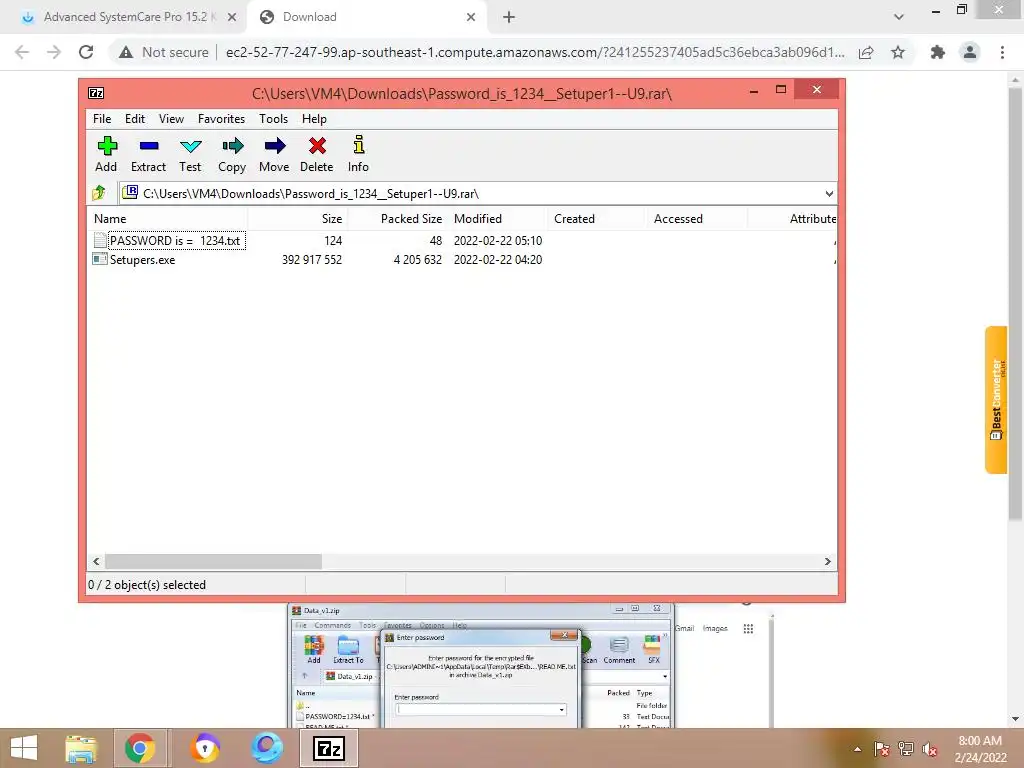Image resolution: width=1024 pixels, height=768 pixels.
Task: Sort by Size column header
Action: [x=298, y=219]
